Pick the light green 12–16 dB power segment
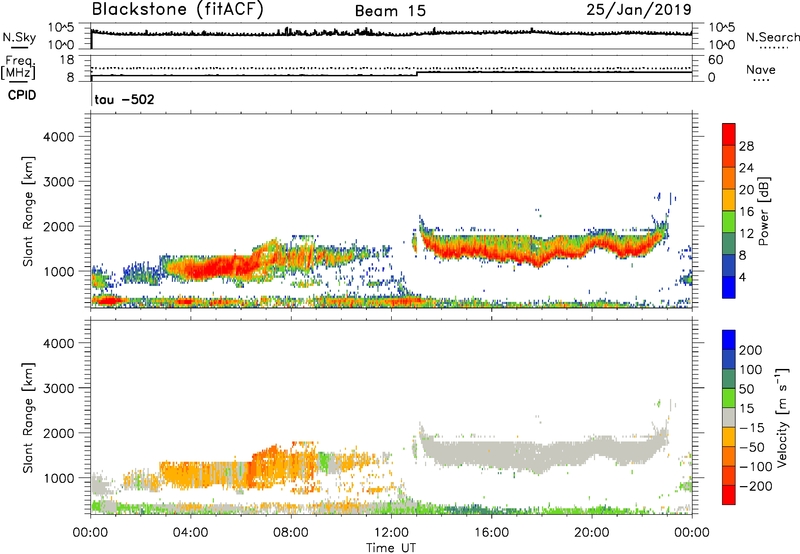This screenshot has width=800, height=554. [729, 222]
